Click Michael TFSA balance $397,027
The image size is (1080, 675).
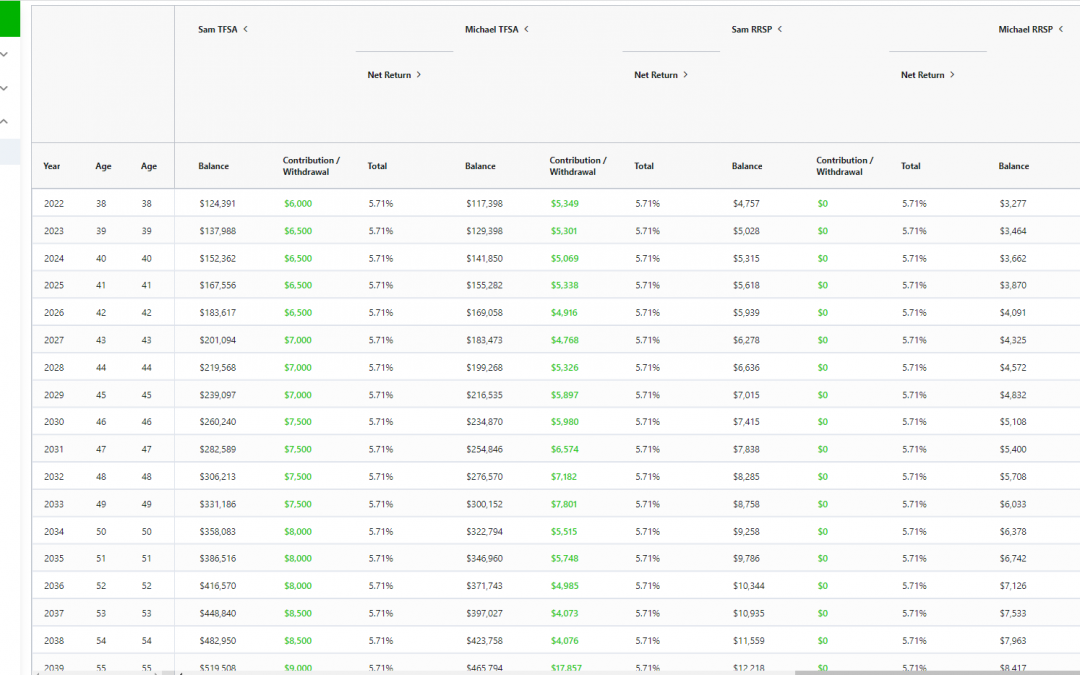point(484,613)
